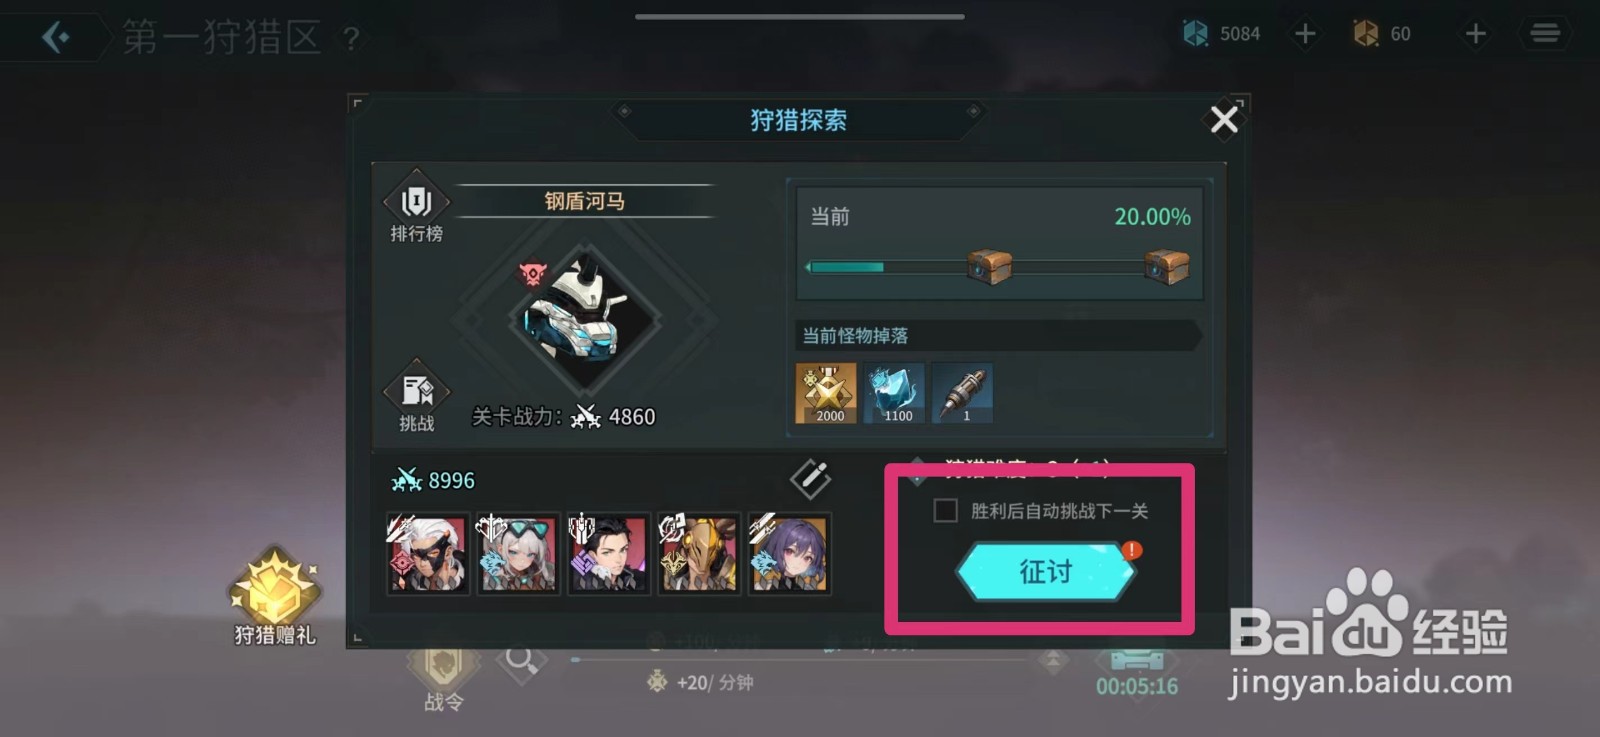Click the 狩猎赠礼 gift icon
The height and width of the screenshot is (737, 1600).
[x=275, y=597]
